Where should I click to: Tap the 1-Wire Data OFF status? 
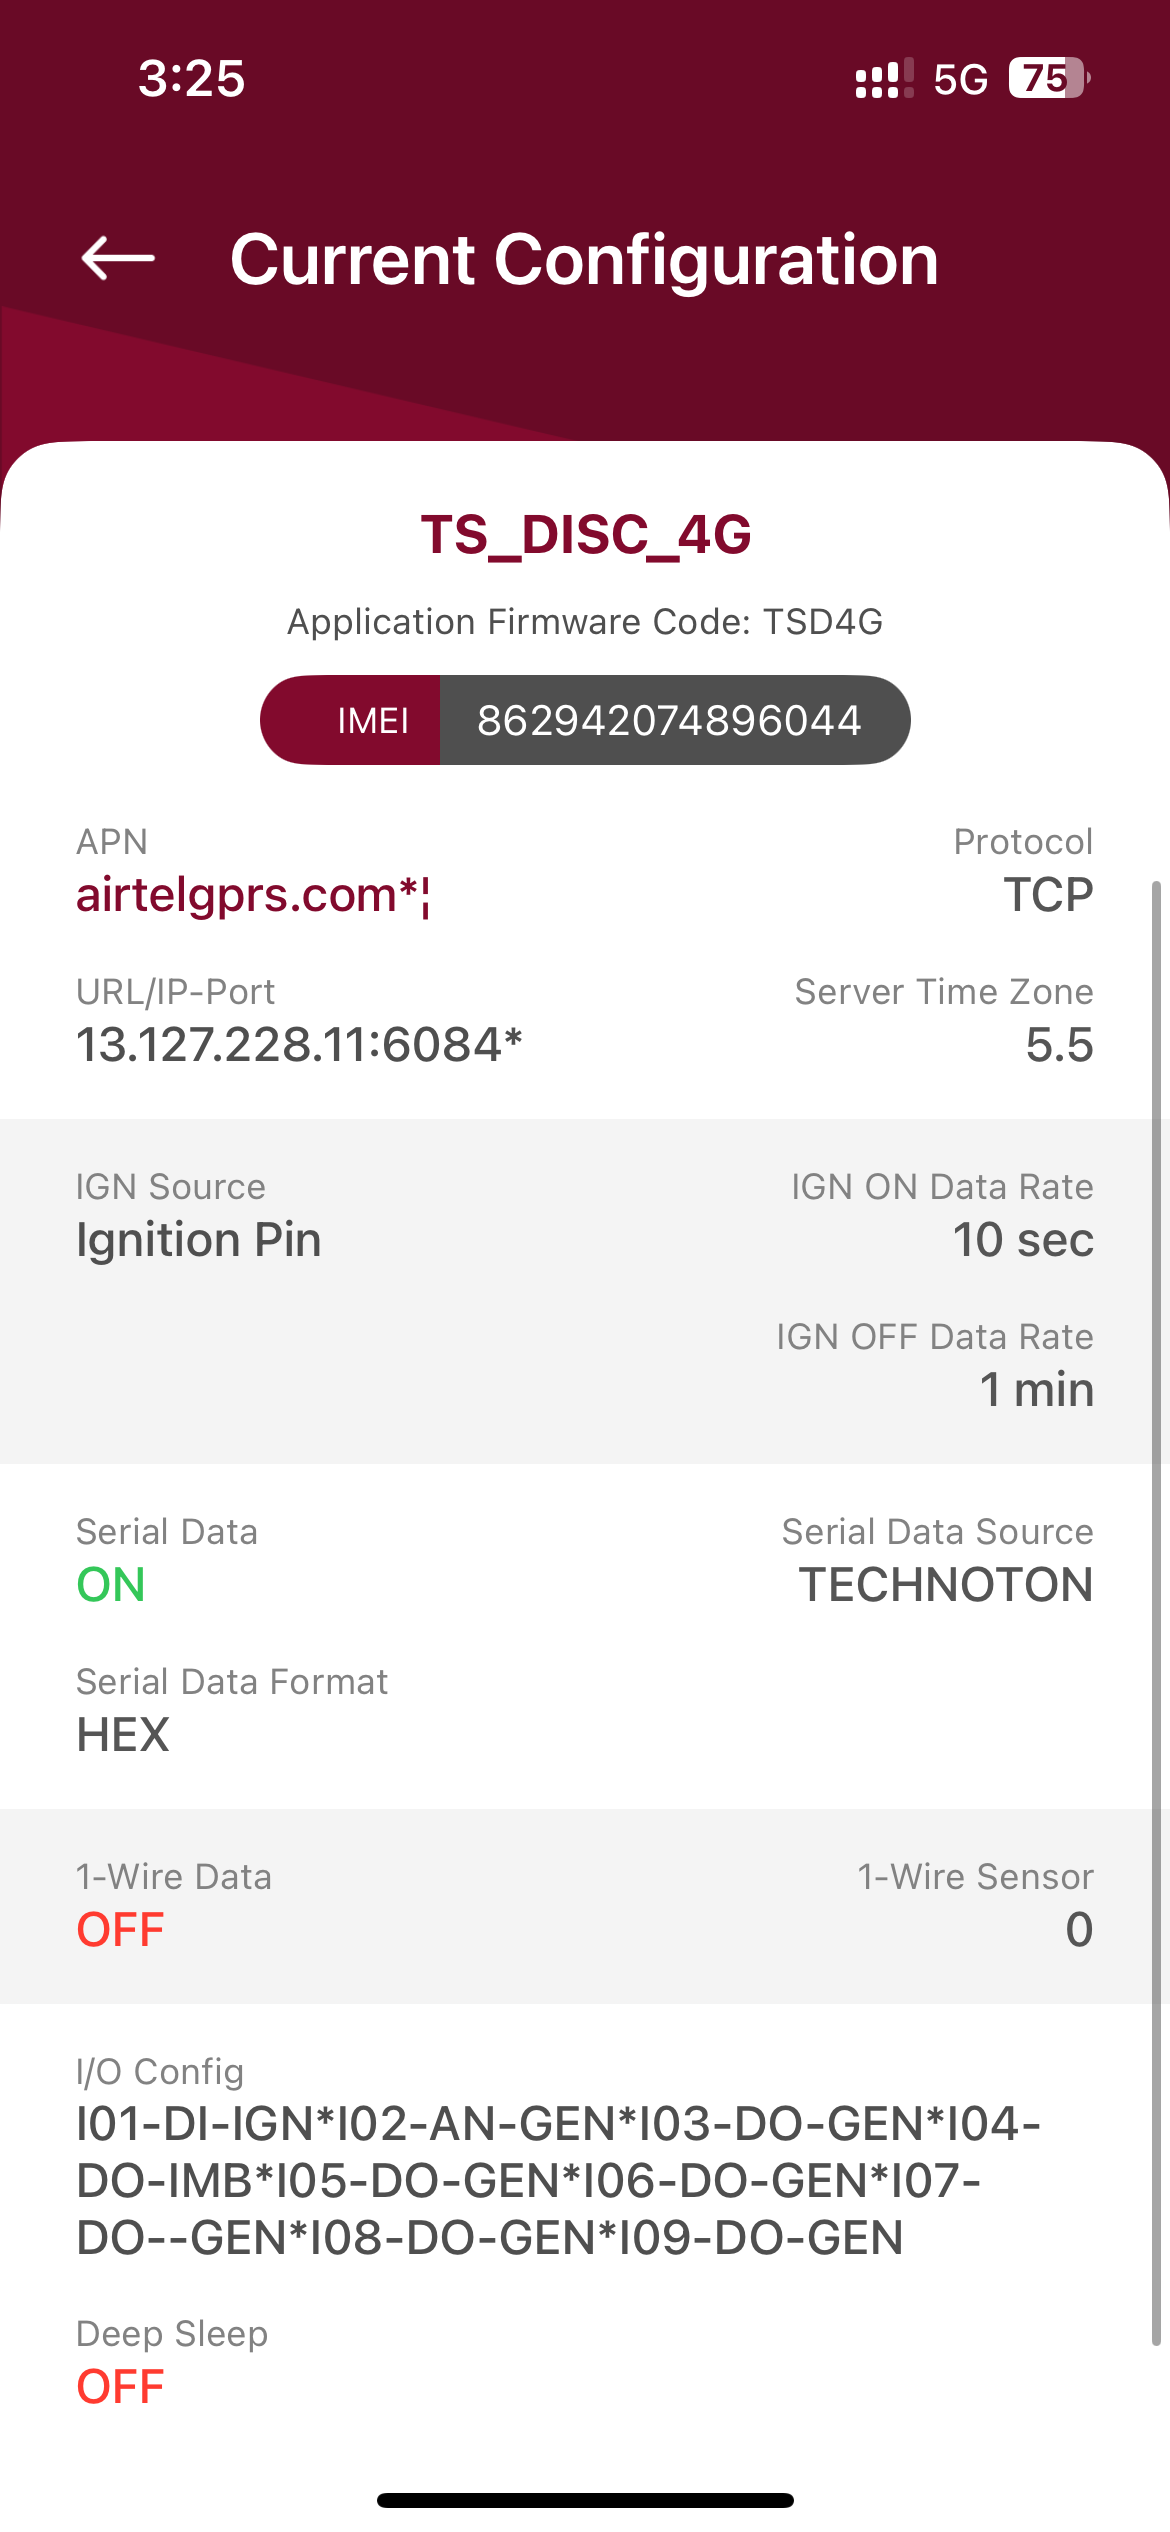120,1930
